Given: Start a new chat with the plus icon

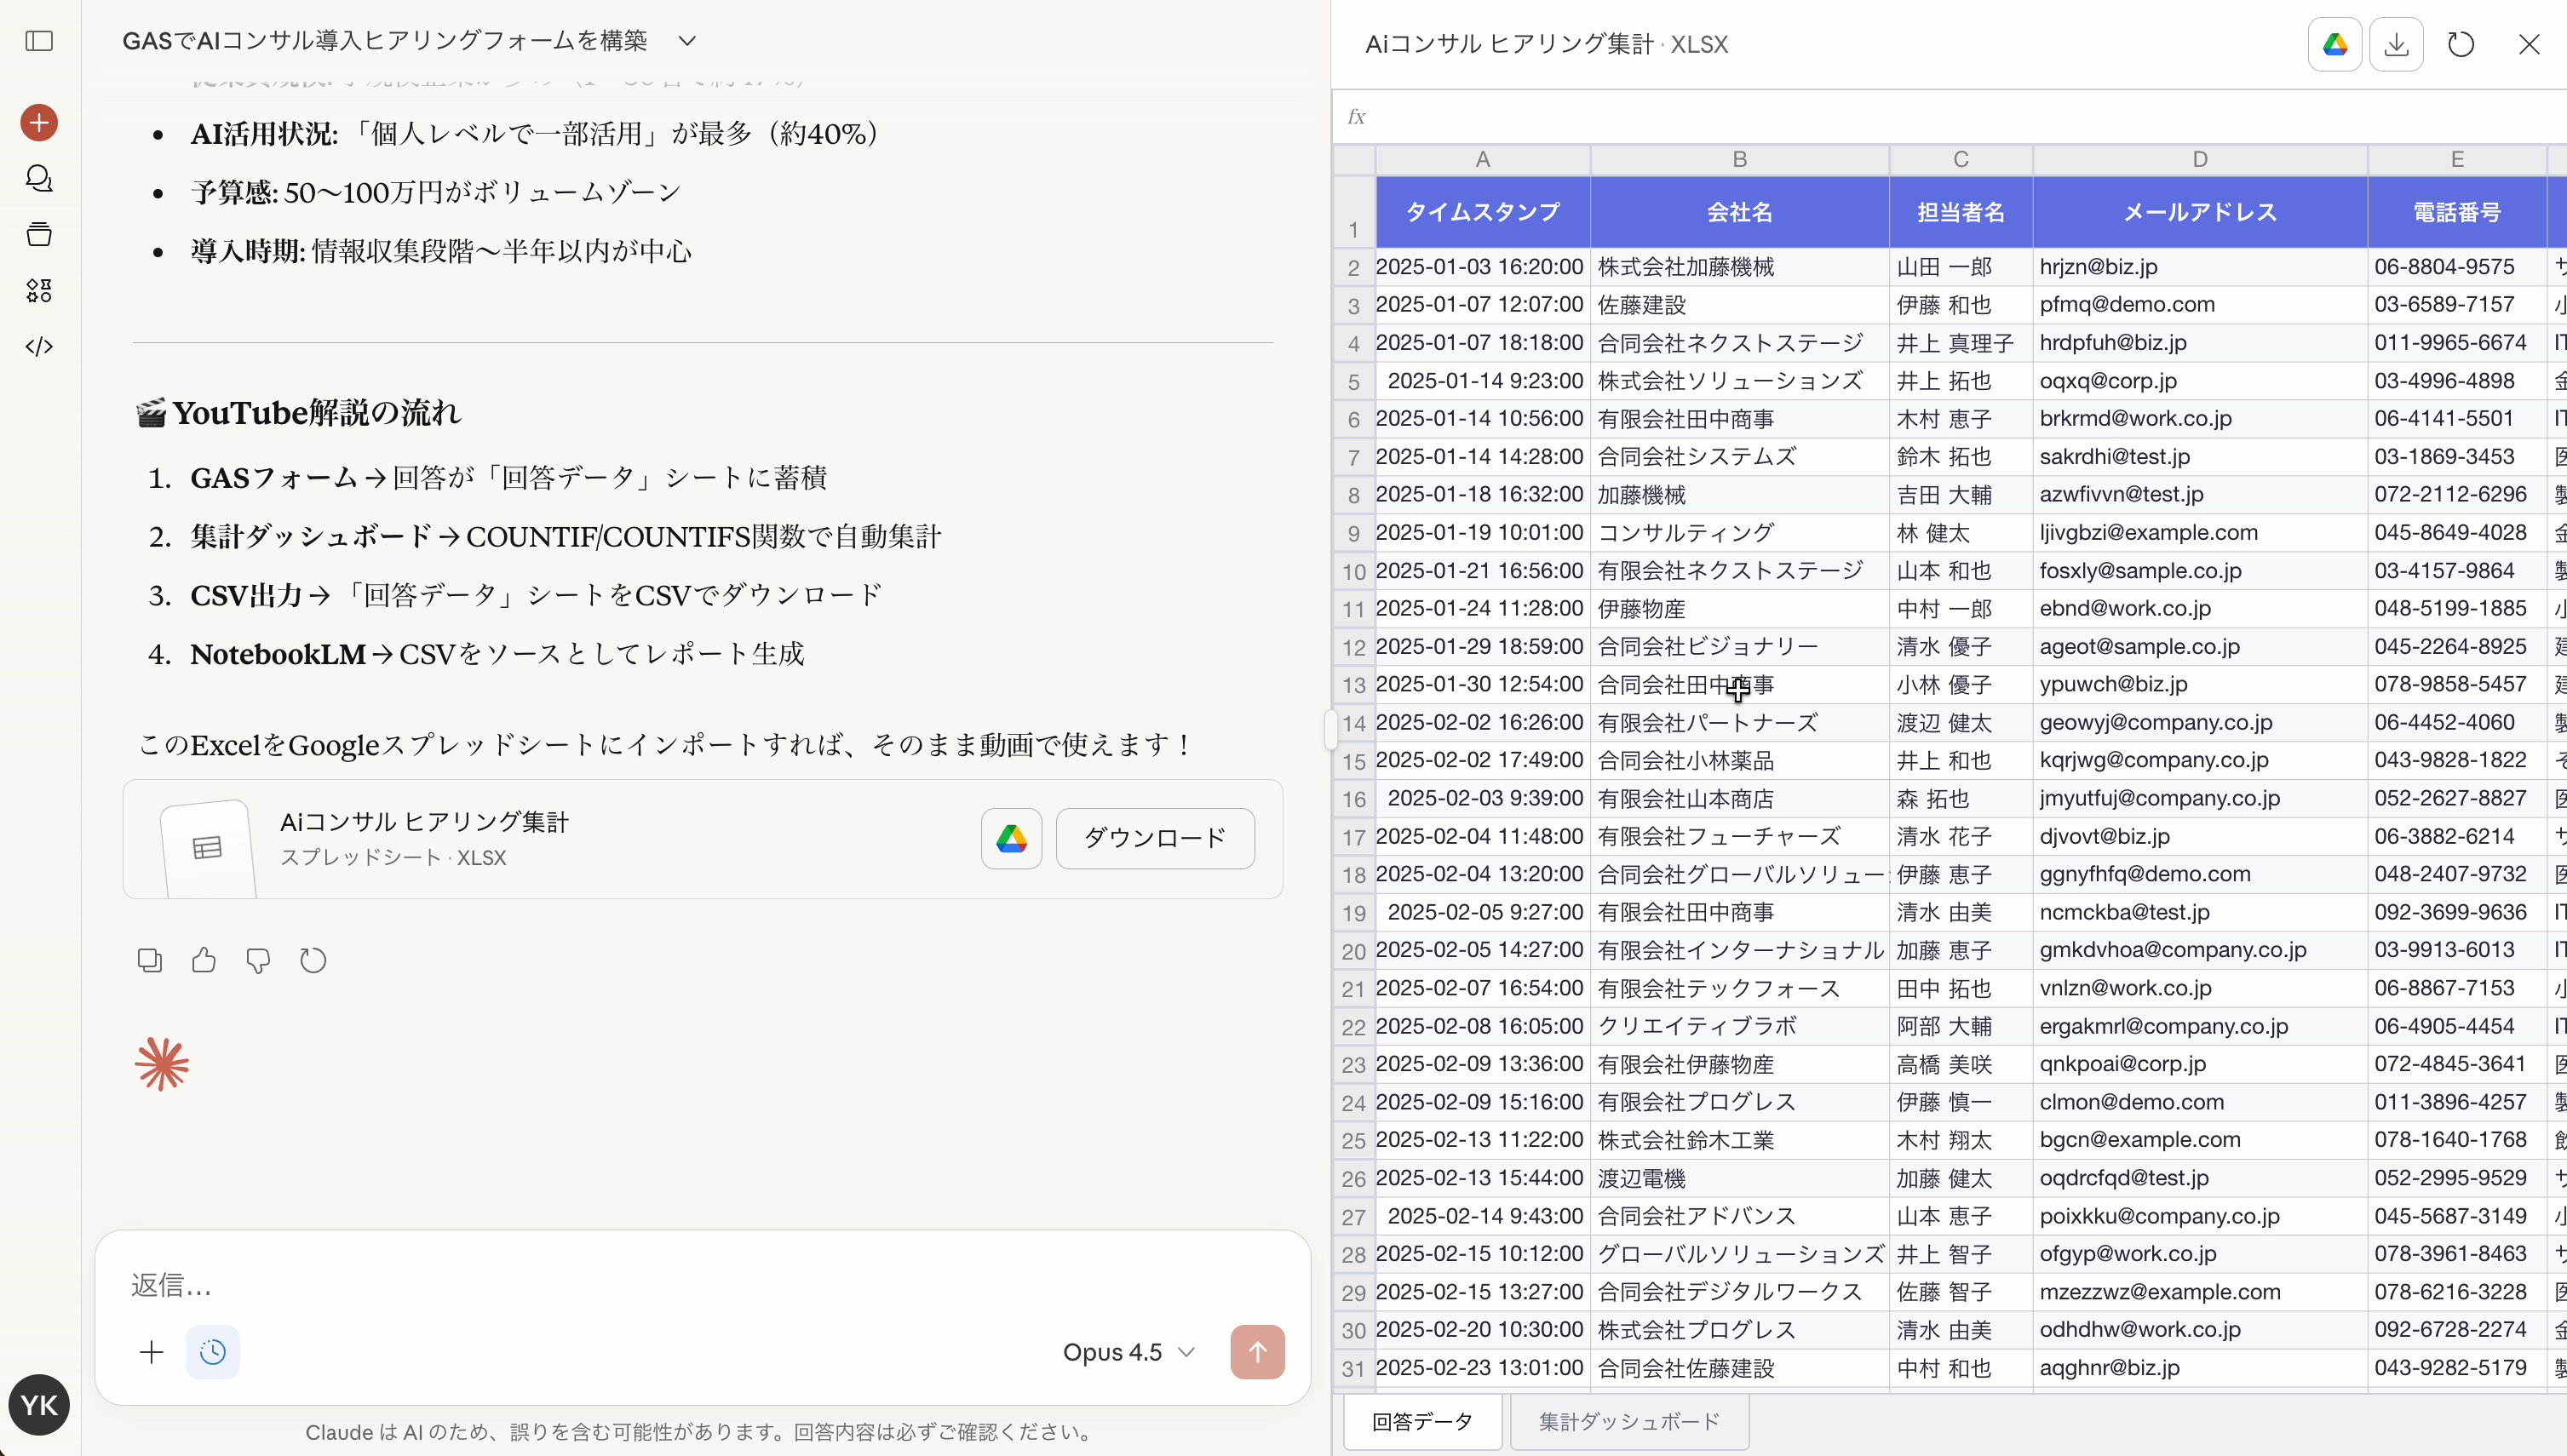Looking at the screenshot, I should click(38, 122).
